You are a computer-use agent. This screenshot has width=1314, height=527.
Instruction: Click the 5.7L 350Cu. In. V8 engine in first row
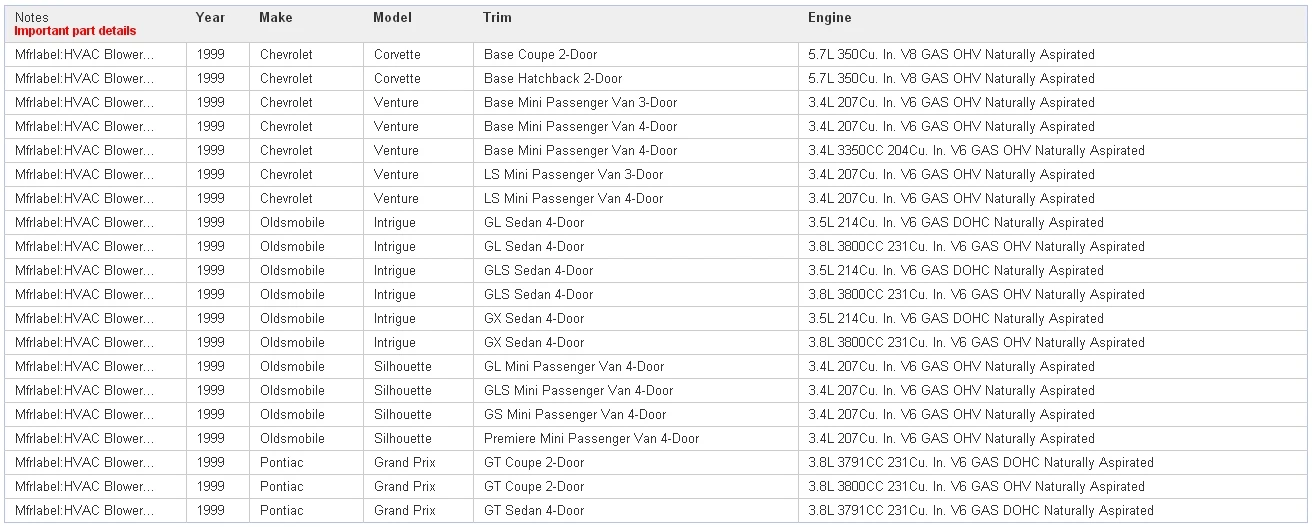pyautogui.click(x=952, y=55)
